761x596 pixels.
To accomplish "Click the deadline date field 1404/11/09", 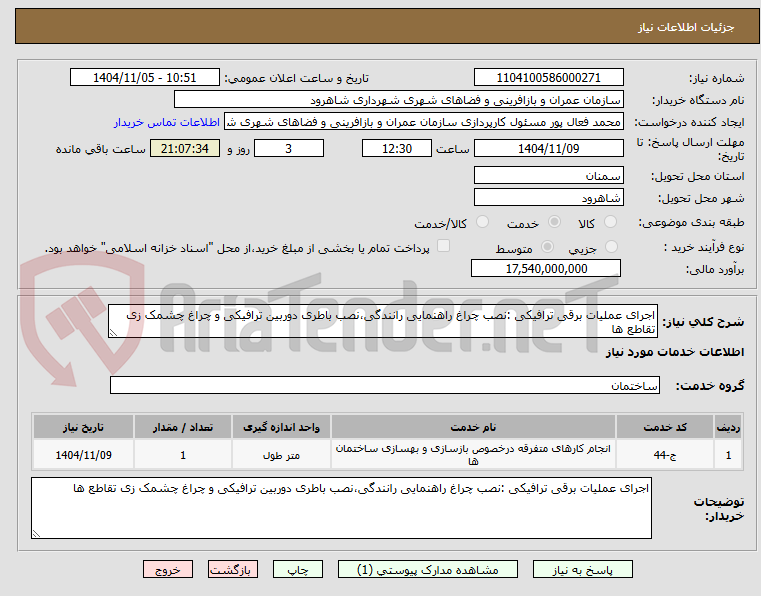I will click(548, 149).
